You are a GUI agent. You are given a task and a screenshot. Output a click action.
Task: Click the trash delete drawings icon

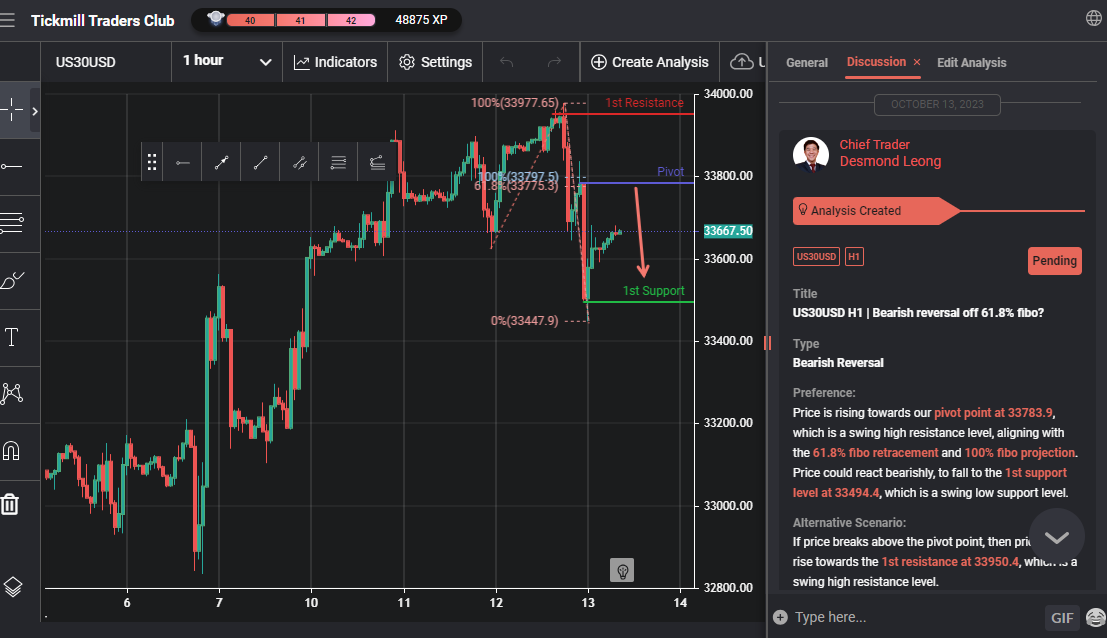[10, 504]
